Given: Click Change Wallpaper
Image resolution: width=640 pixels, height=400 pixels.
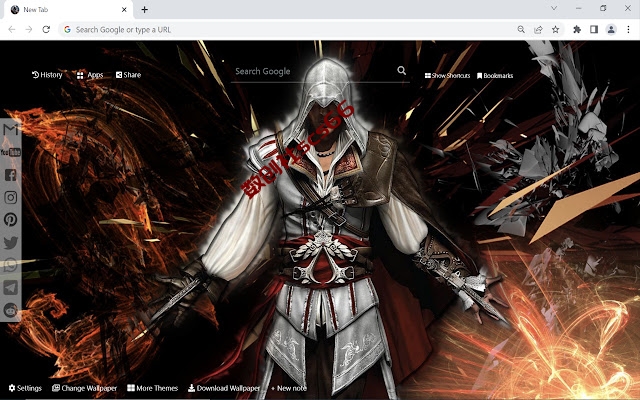Looking at the screenshot, I should pyautogui.click(x=84, y=388).
